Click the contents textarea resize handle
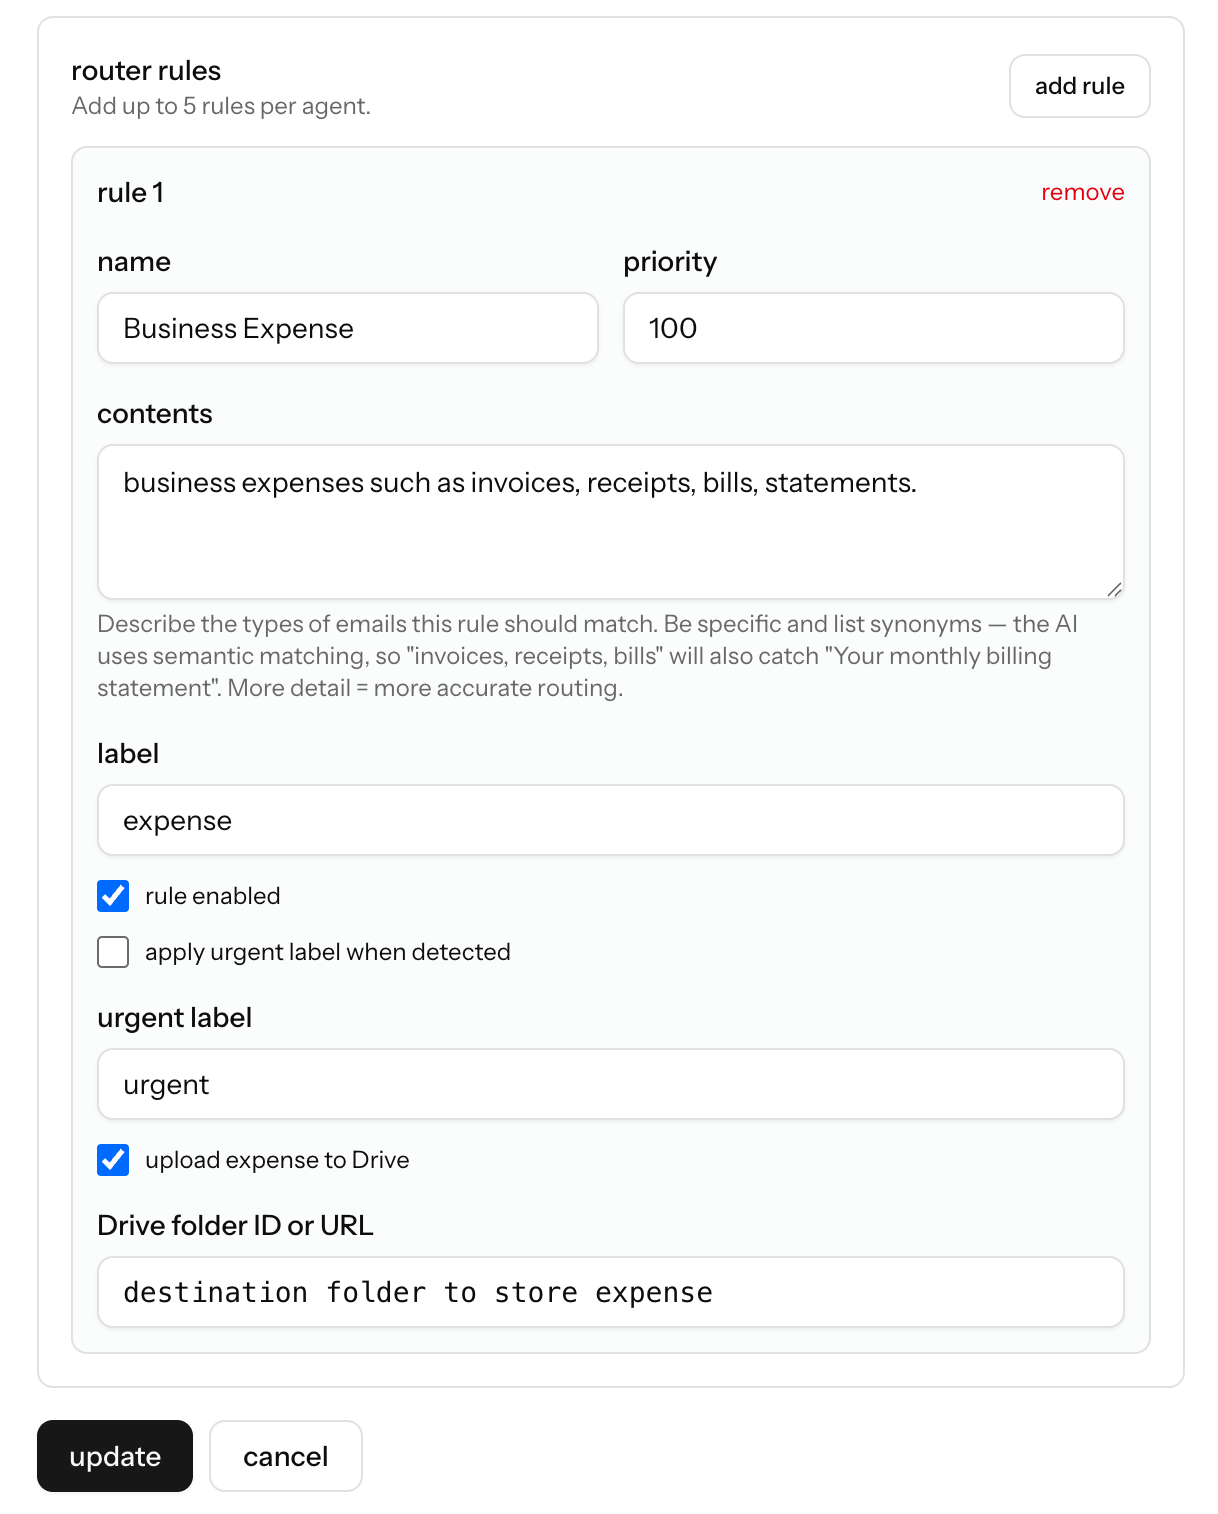The width and height of the screenshot is (1218, 1514). (1113, 589)
